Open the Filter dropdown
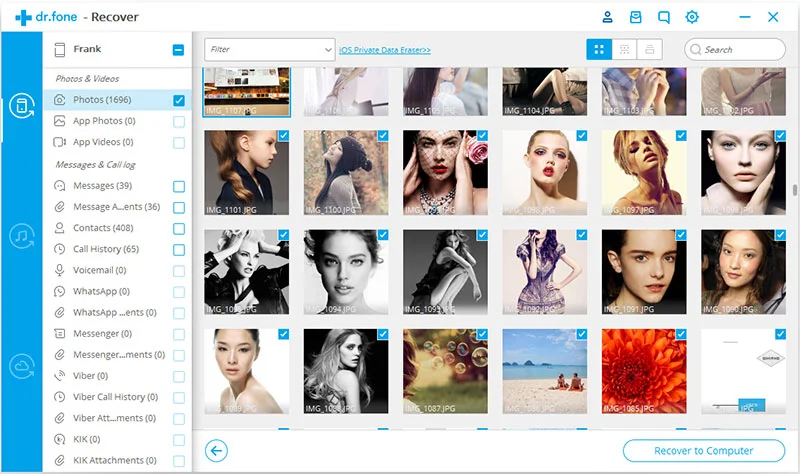 269,49
